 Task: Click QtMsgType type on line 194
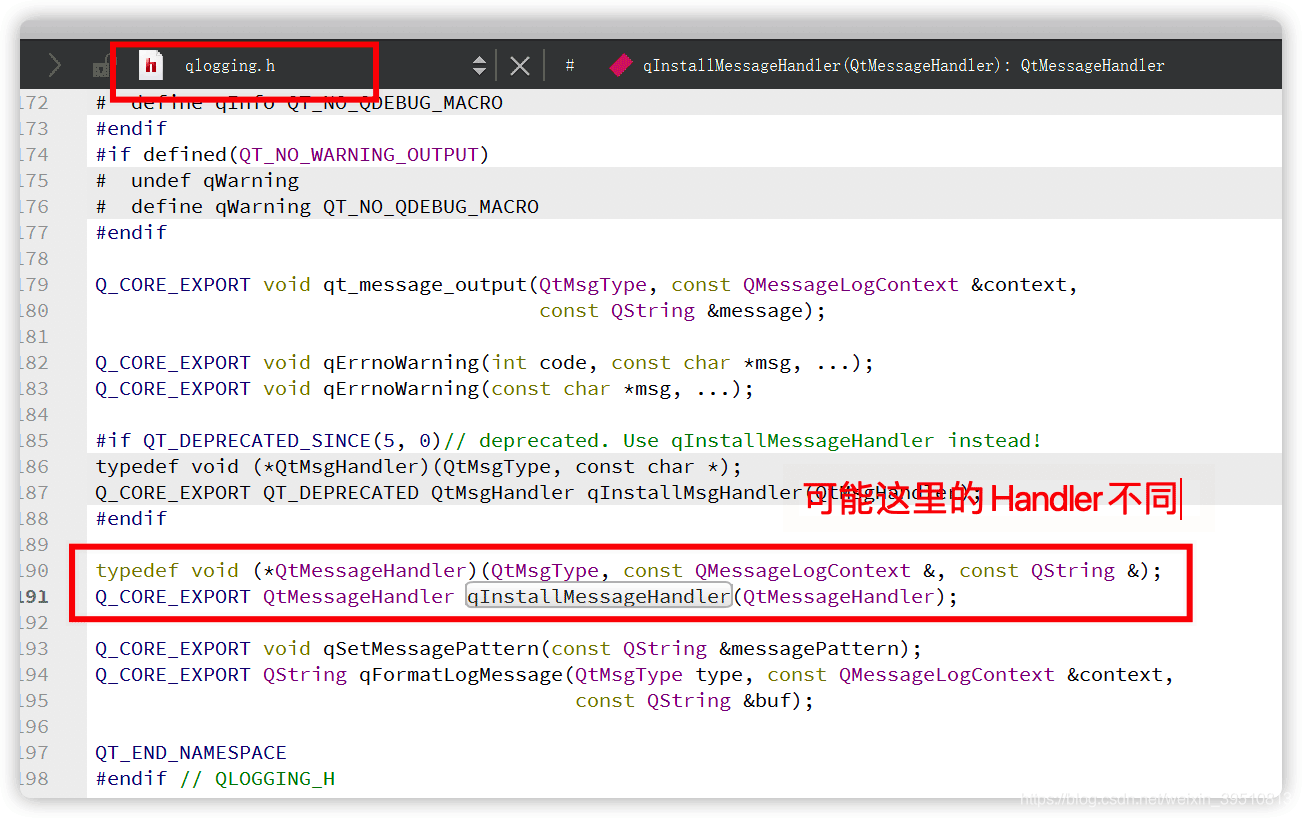click(x=629, y=675)
